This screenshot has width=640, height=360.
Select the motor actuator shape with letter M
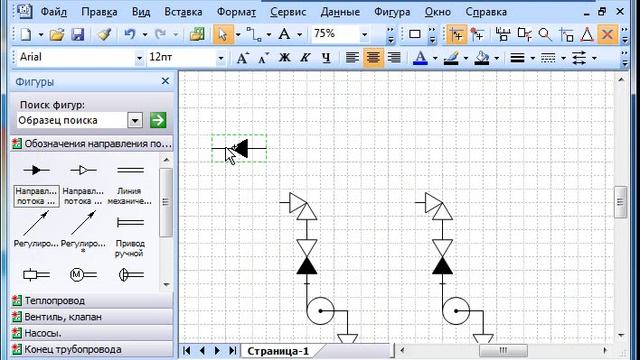[x=83, y=275]
